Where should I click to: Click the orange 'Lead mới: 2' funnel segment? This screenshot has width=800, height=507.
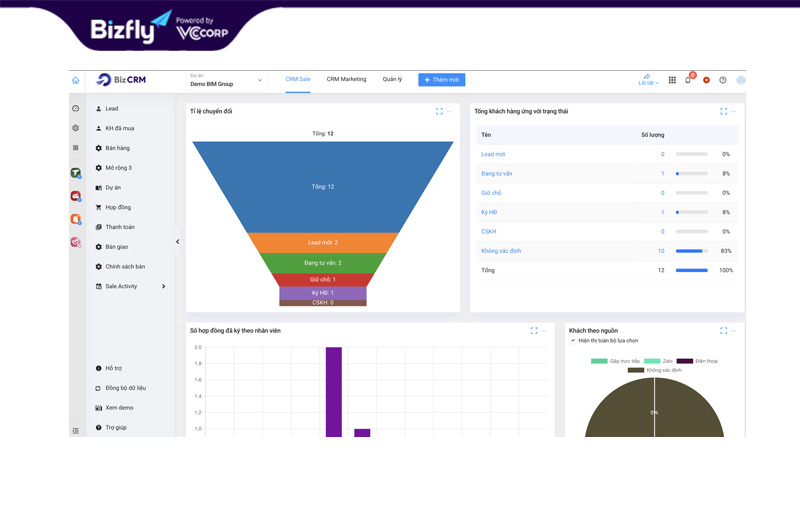pyautogui.click(x=322, y=243)
